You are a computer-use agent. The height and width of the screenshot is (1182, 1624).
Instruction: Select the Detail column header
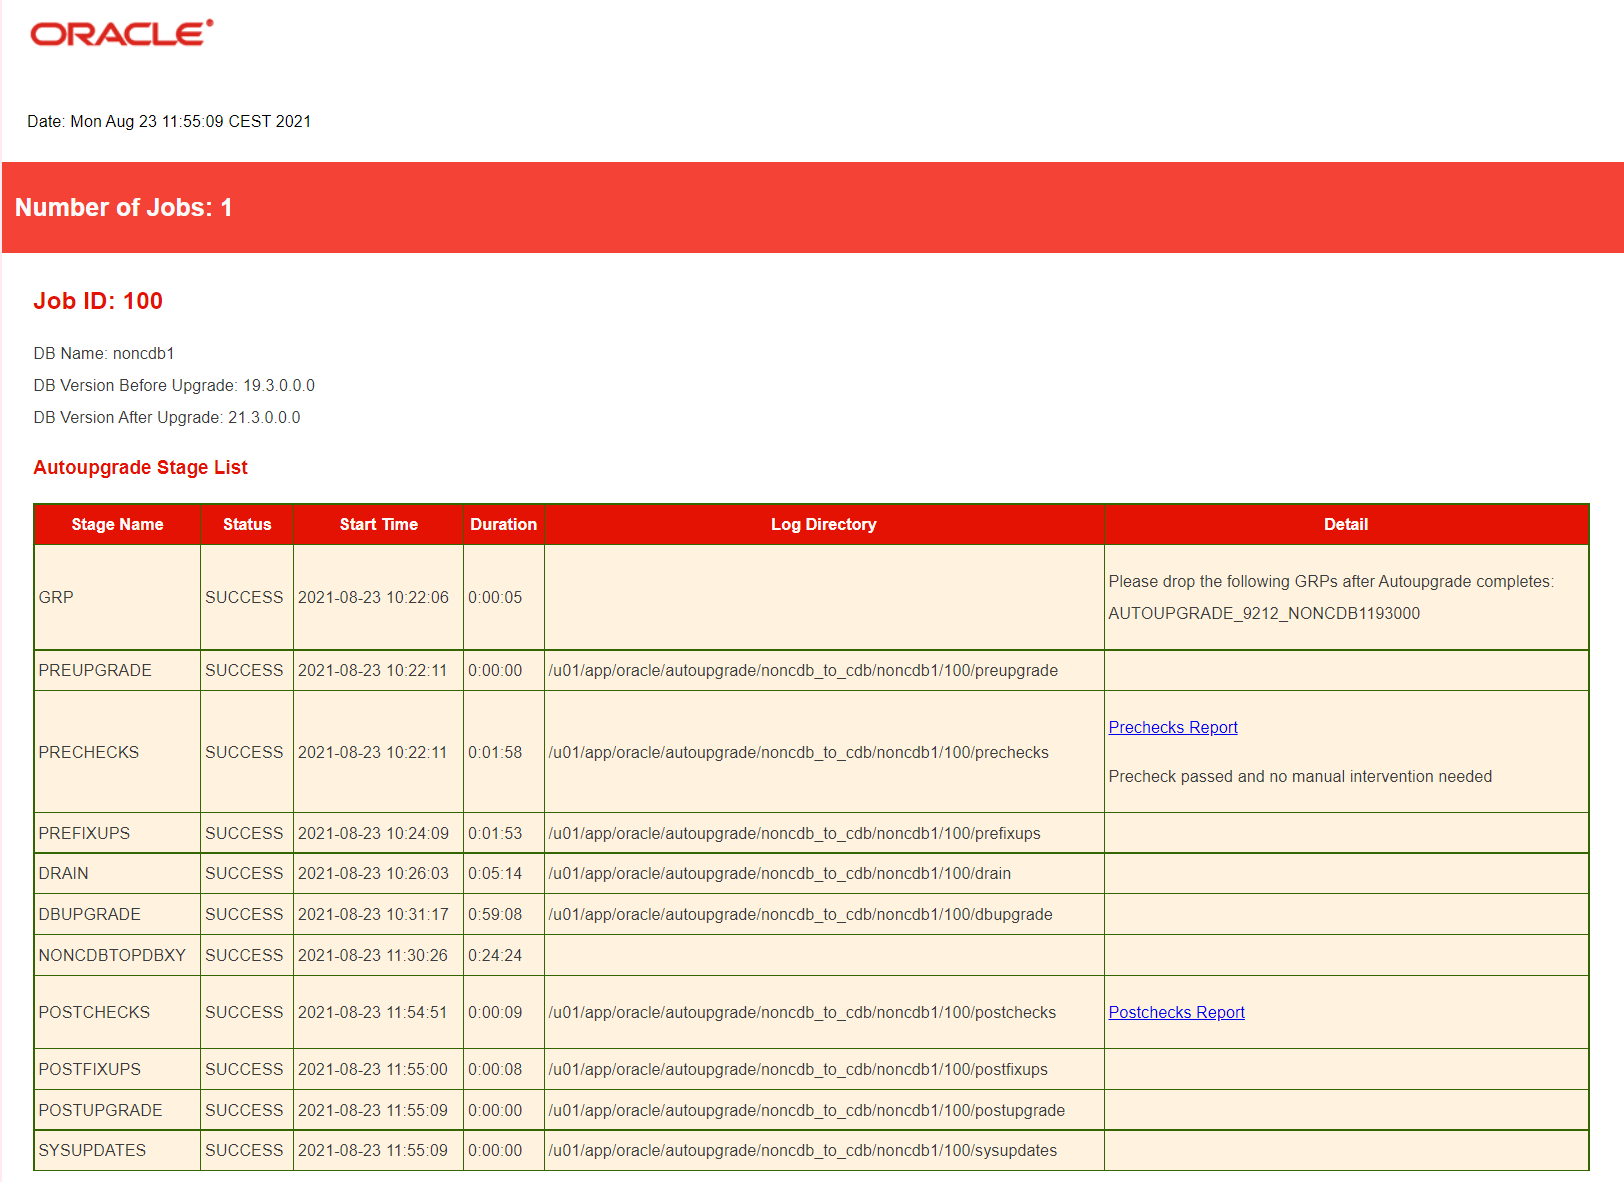(1346, 524)
